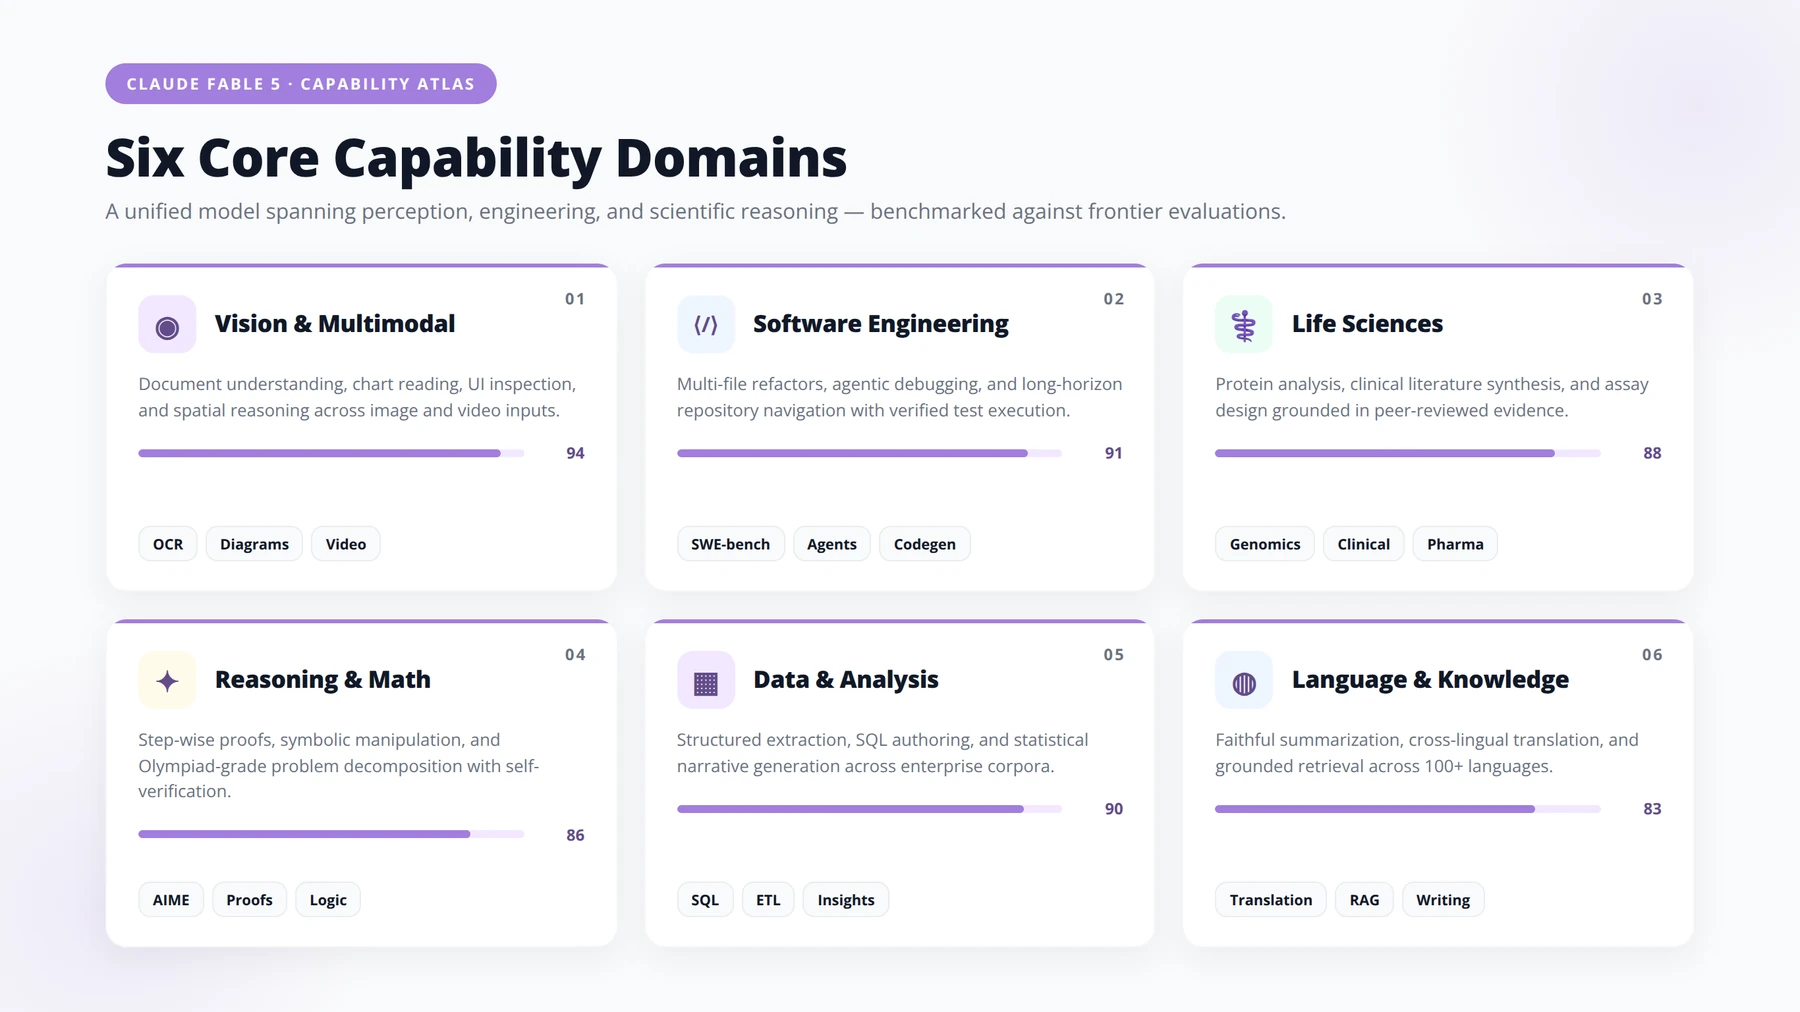Click the Six Core Capability Domains heading
The width and height of the screenshot is (1800, 1012).
(476, 159)
